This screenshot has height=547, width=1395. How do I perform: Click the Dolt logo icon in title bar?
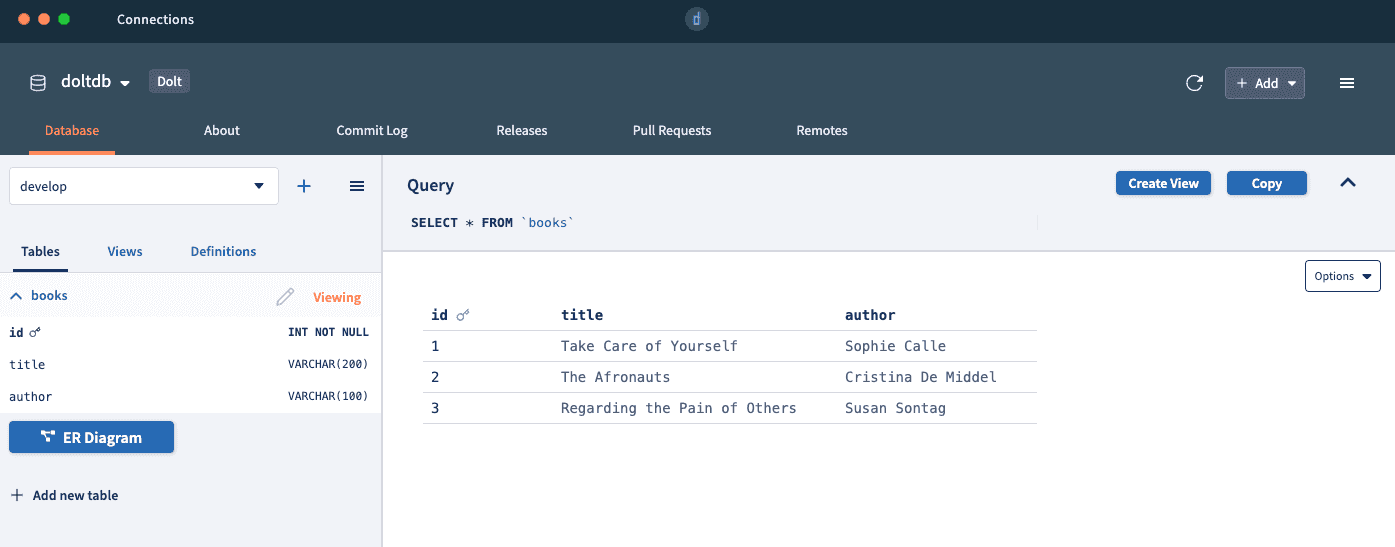point(697,19)
